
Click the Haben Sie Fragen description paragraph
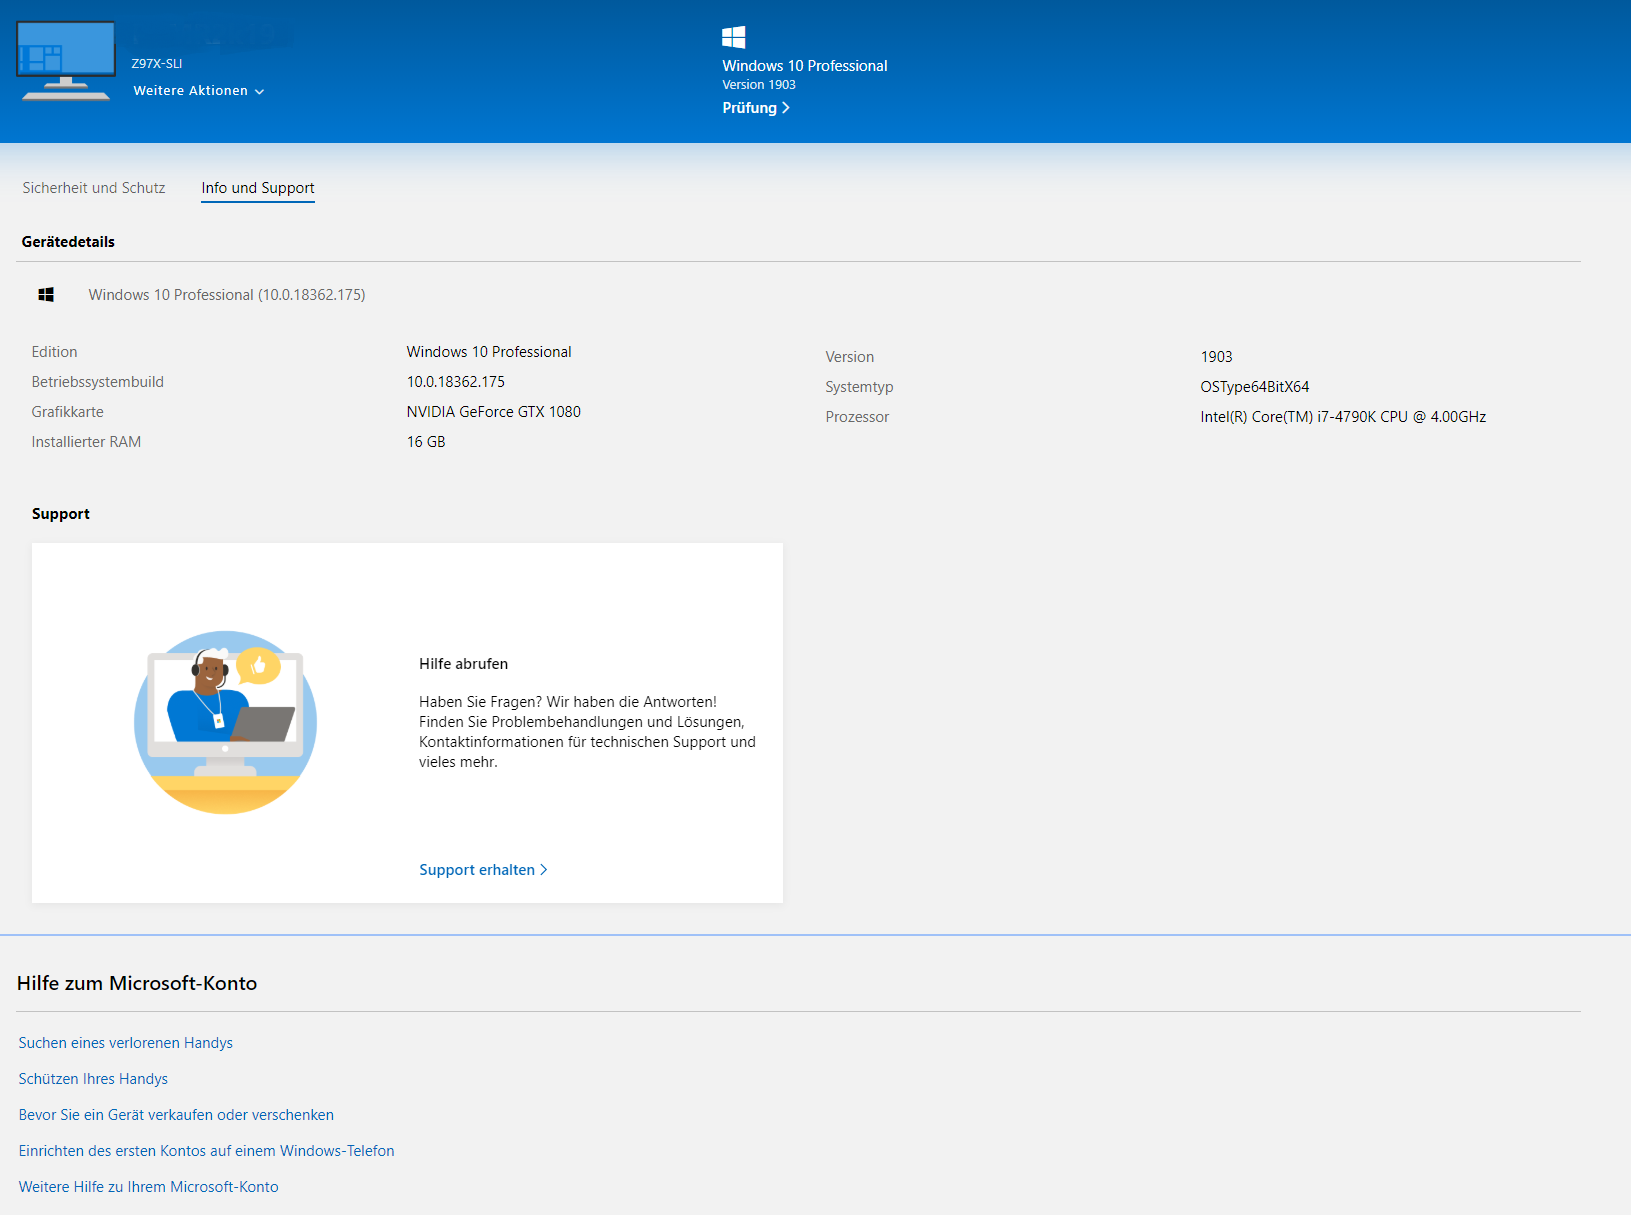(x=588, y=732)
